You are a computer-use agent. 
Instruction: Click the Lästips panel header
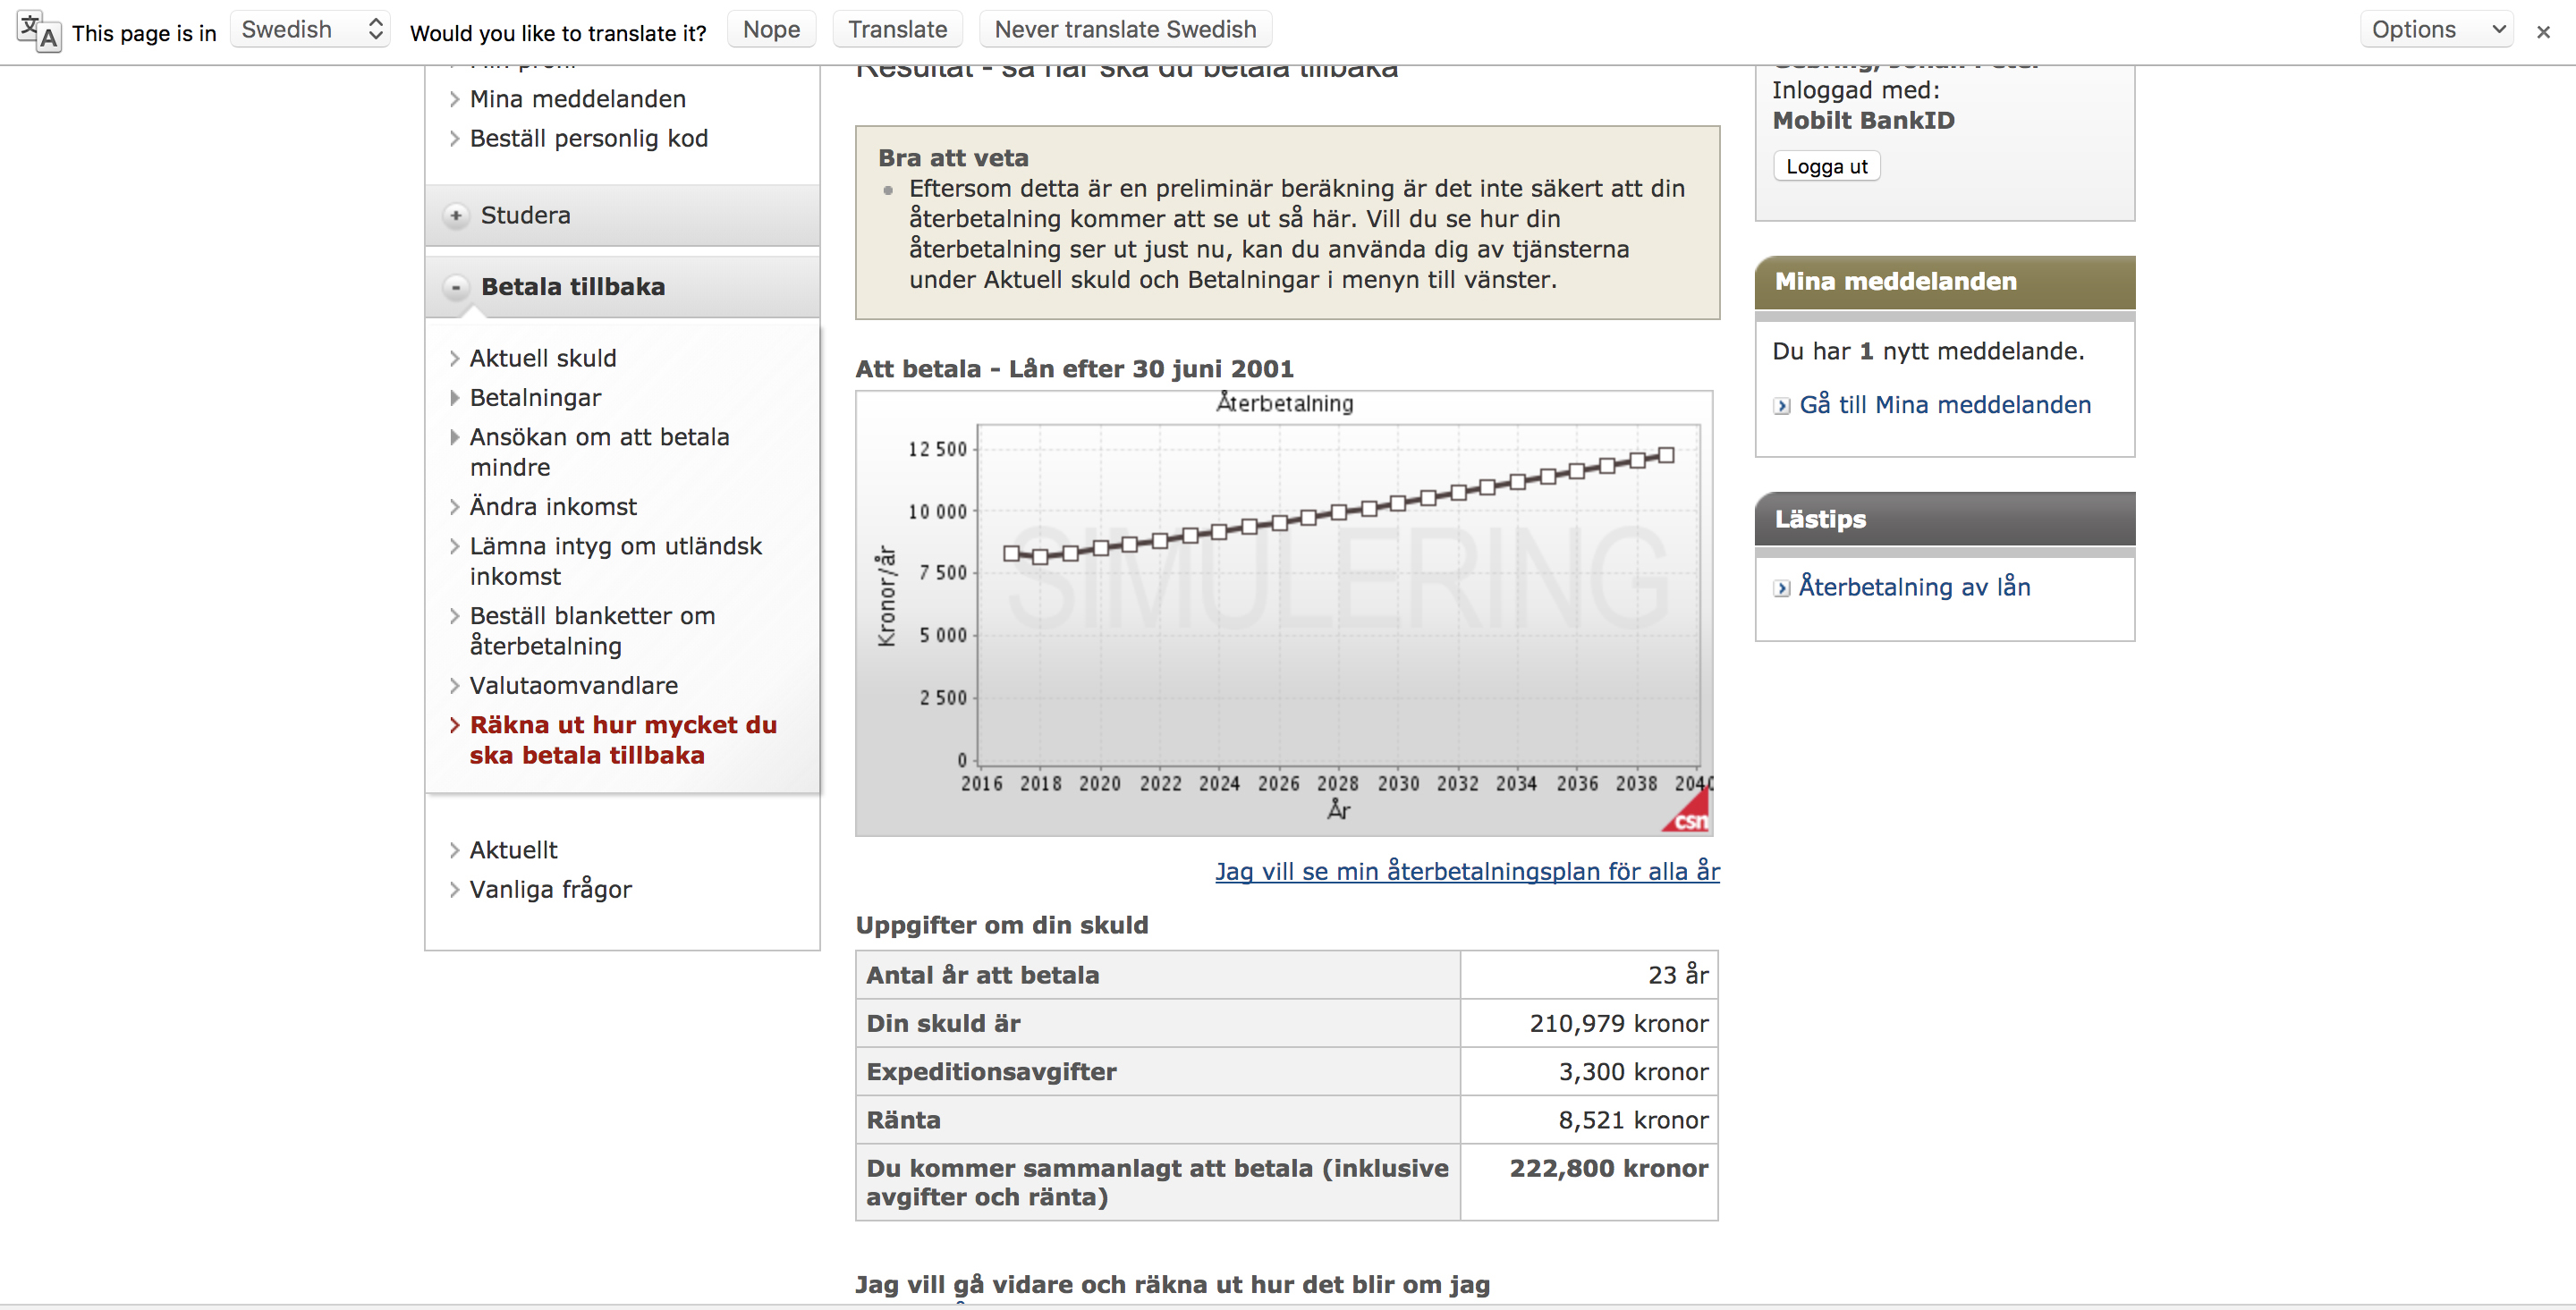click(1944, 519)
